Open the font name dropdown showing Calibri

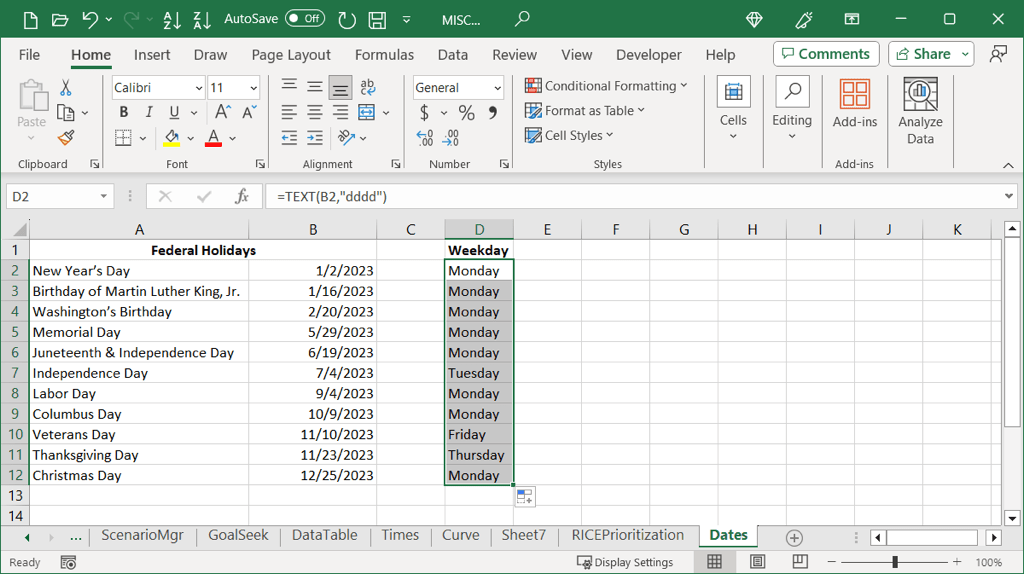[x=158, y=88]
